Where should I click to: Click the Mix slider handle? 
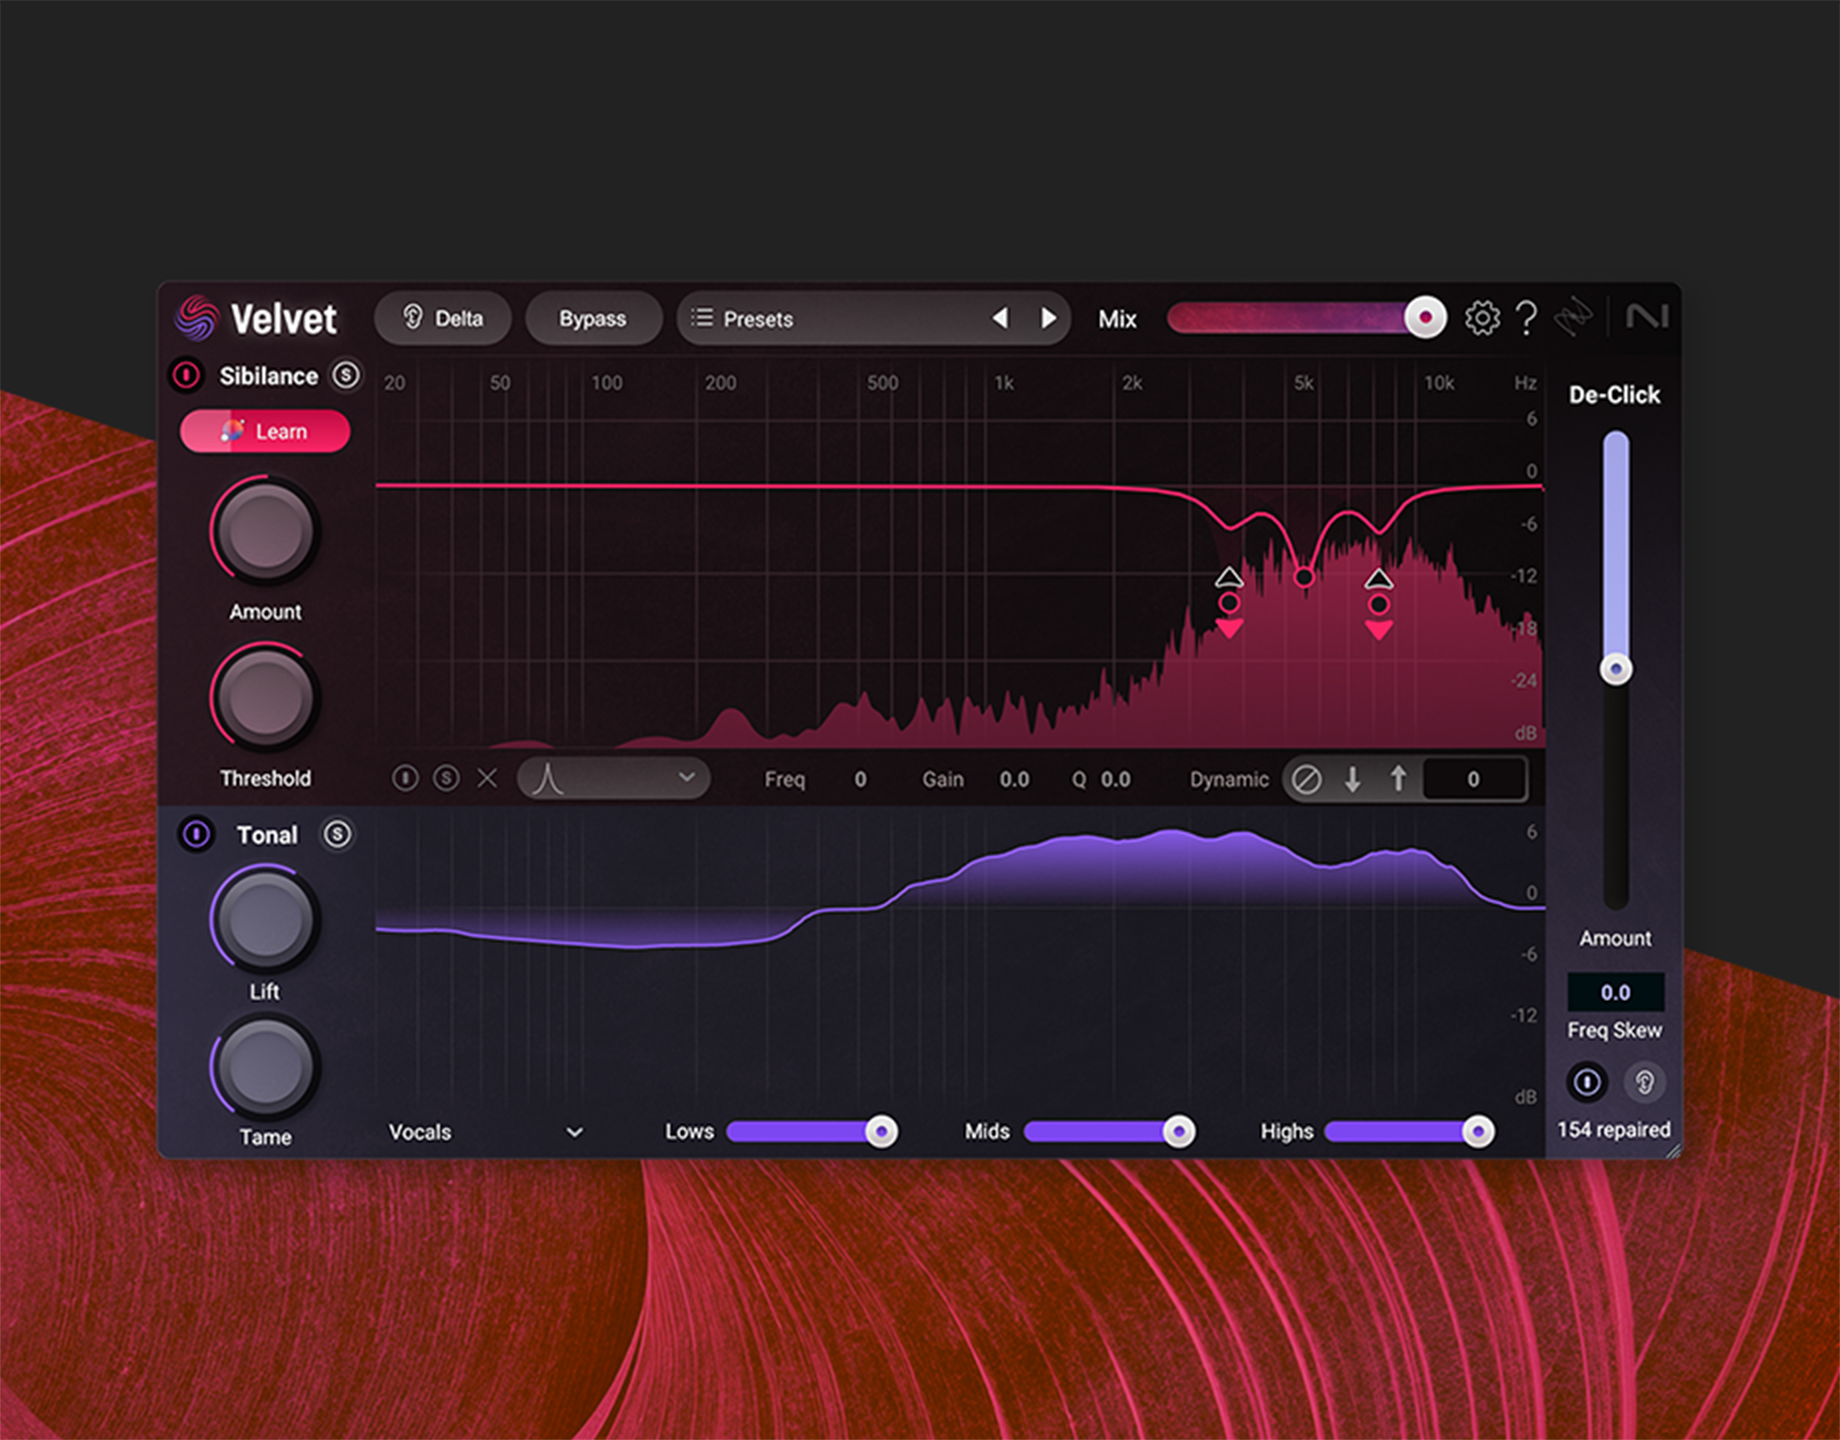tap(1424, 318)
